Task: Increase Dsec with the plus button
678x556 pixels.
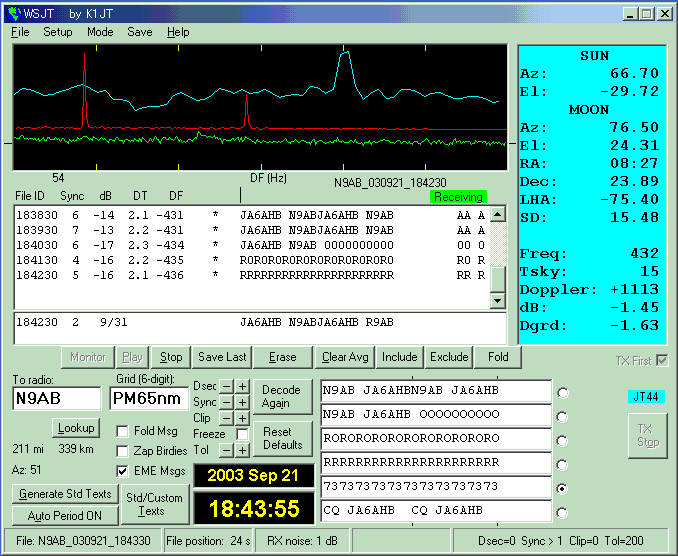Action: pos(243,387)
